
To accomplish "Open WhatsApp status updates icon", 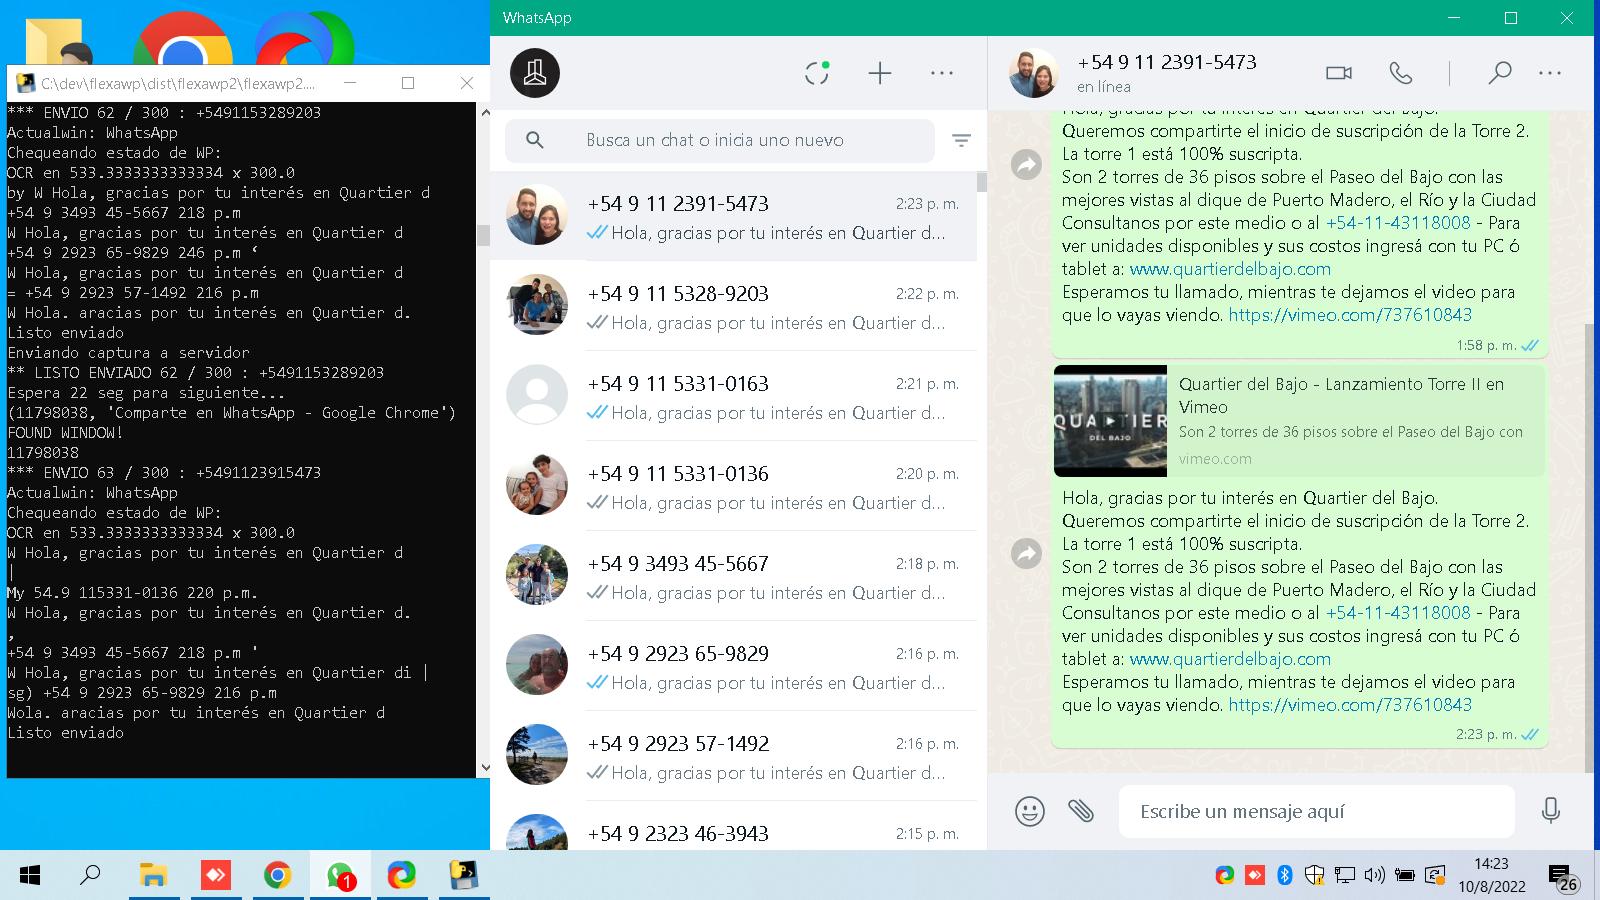I will [817, 73].
